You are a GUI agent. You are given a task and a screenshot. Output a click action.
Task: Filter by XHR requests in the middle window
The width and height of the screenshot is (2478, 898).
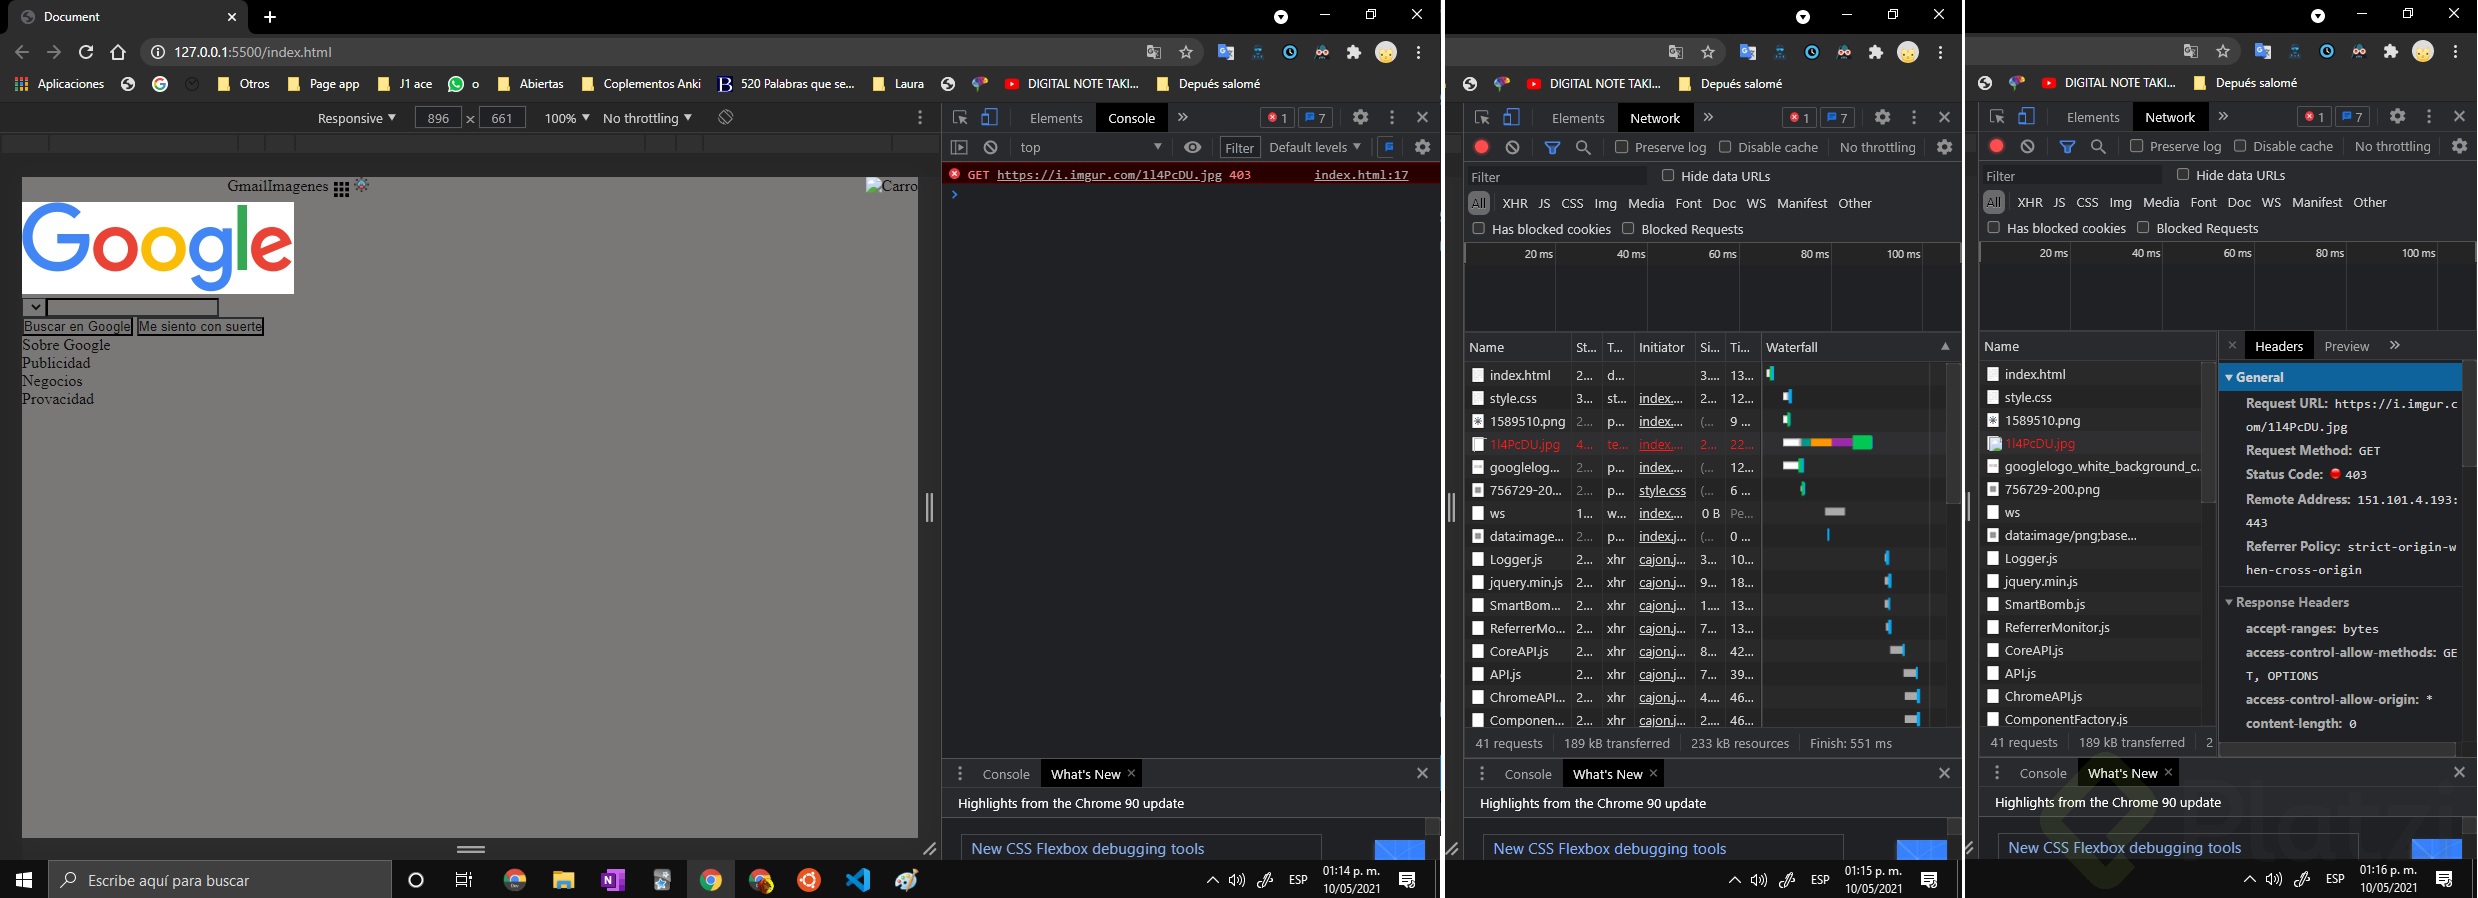[1515, 203]
